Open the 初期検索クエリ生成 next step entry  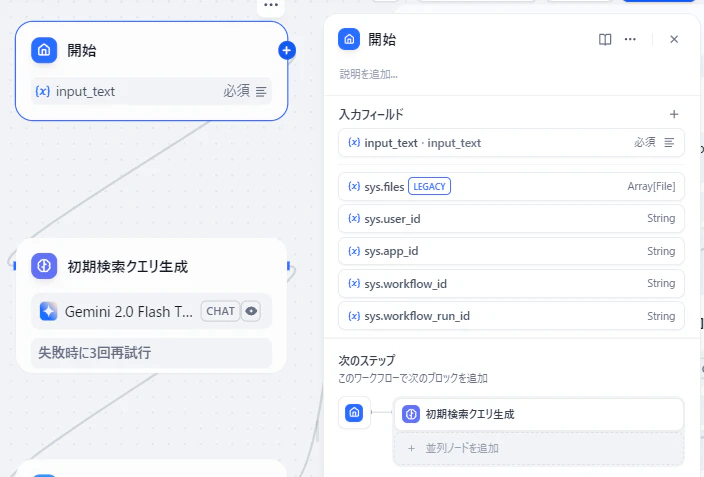click(539, 414)
